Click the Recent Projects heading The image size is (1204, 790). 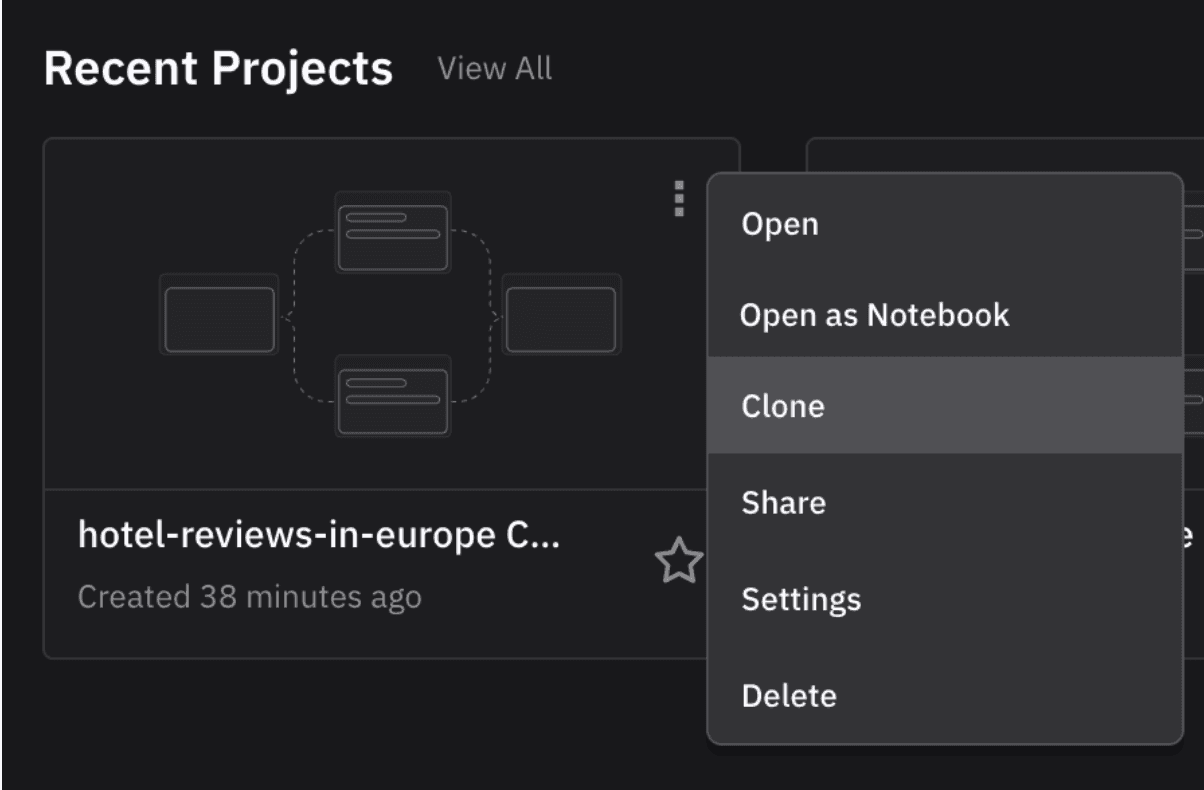(218, 69)
